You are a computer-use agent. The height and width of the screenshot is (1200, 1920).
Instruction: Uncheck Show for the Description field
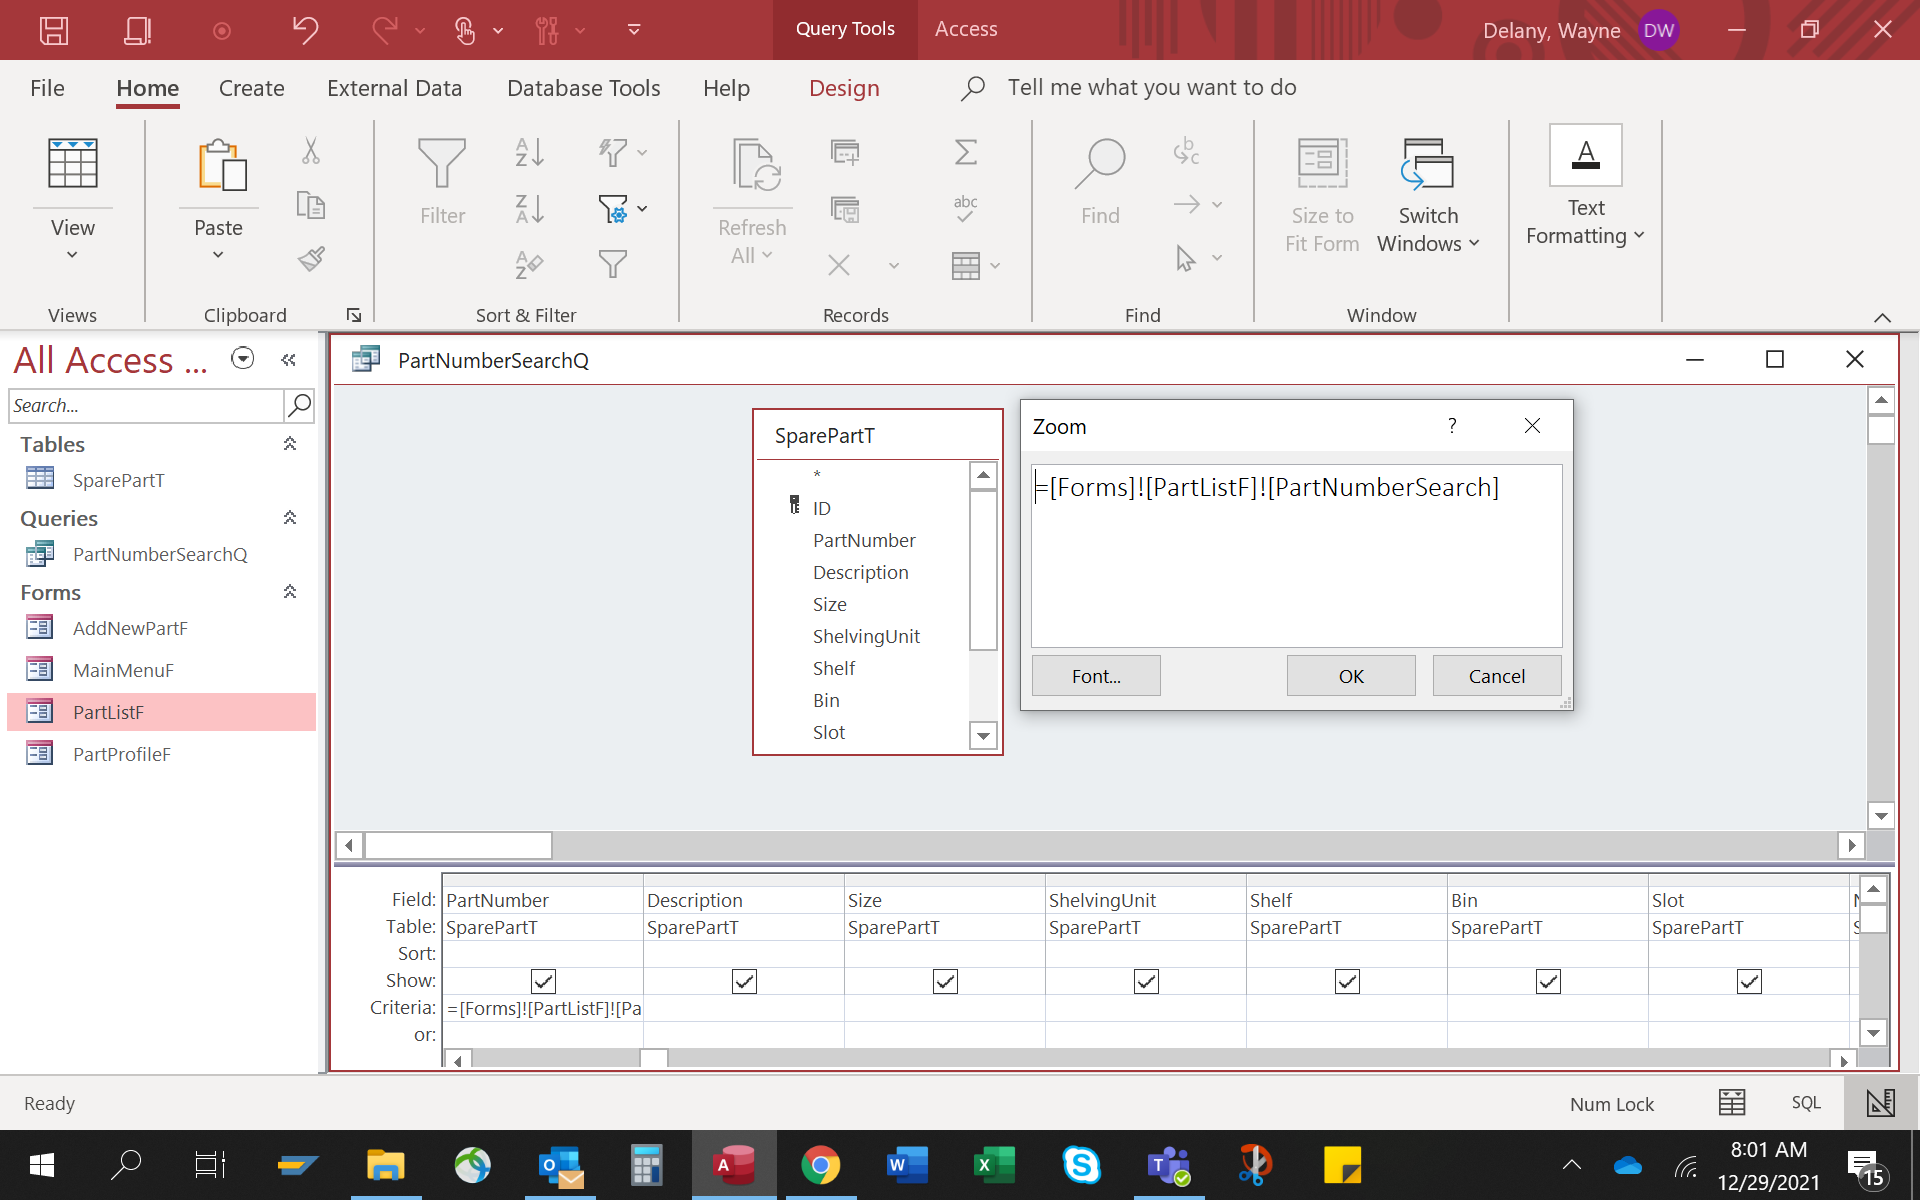(x=744, y=981)
